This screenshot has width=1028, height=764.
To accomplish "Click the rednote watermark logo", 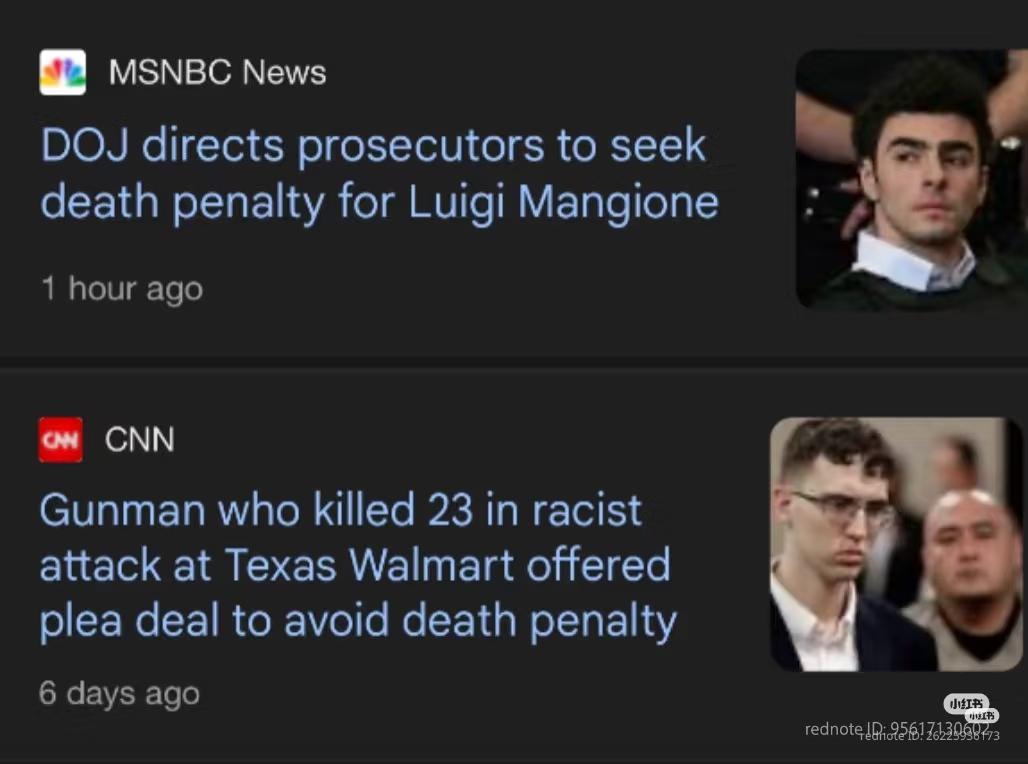I will click(967, 704).
